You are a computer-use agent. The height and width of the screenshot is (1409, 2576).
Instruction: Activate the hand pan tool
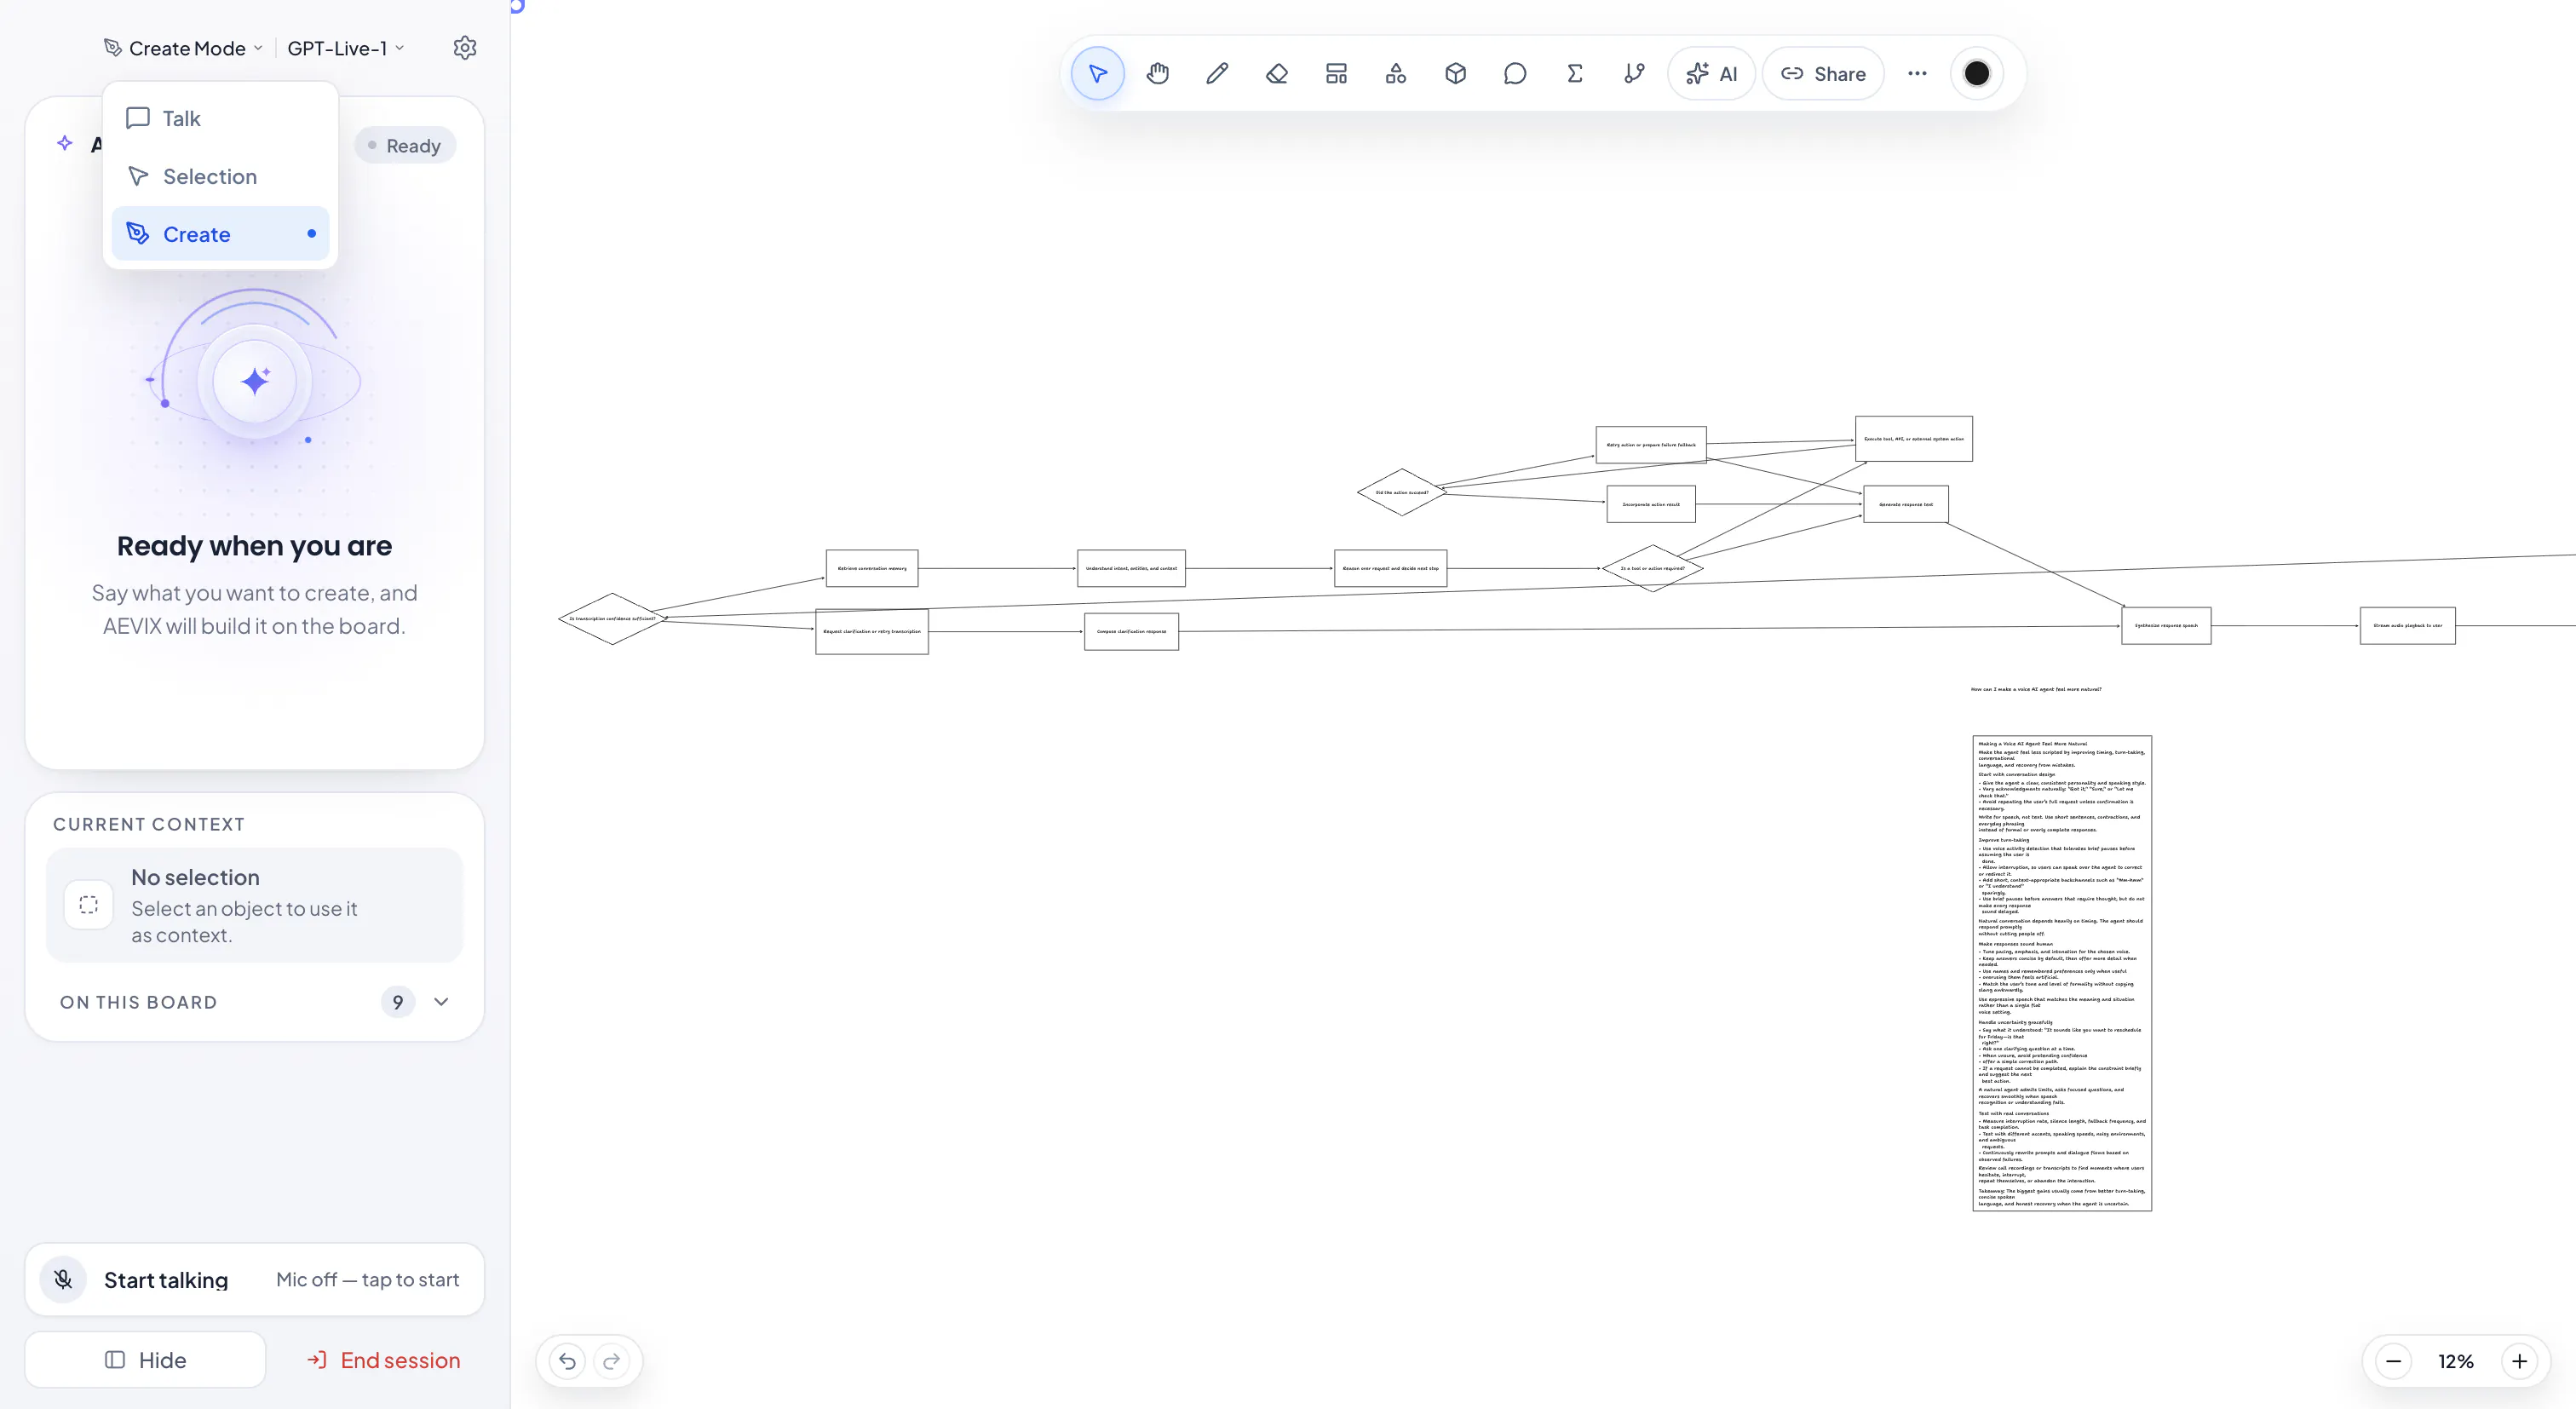(x=1157, y=73)
